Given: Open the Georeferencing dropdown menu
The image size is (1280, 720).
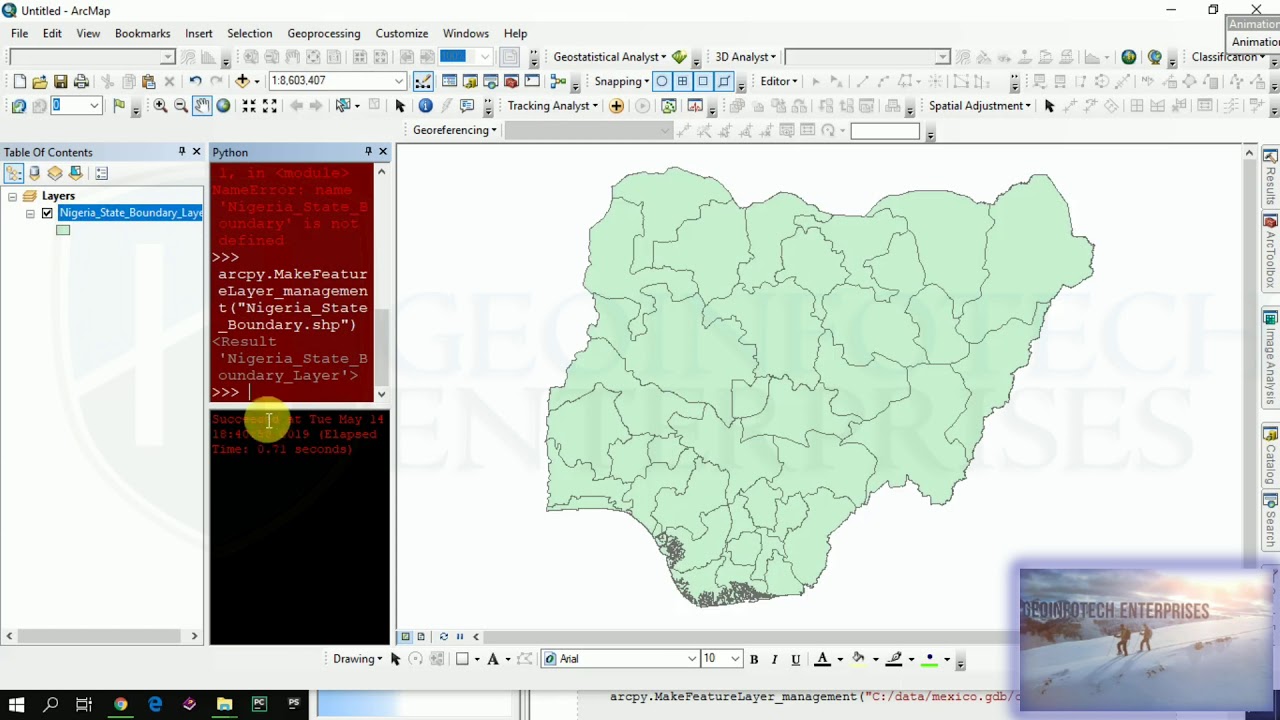Looking at the screenshot, I should point(454,130).
